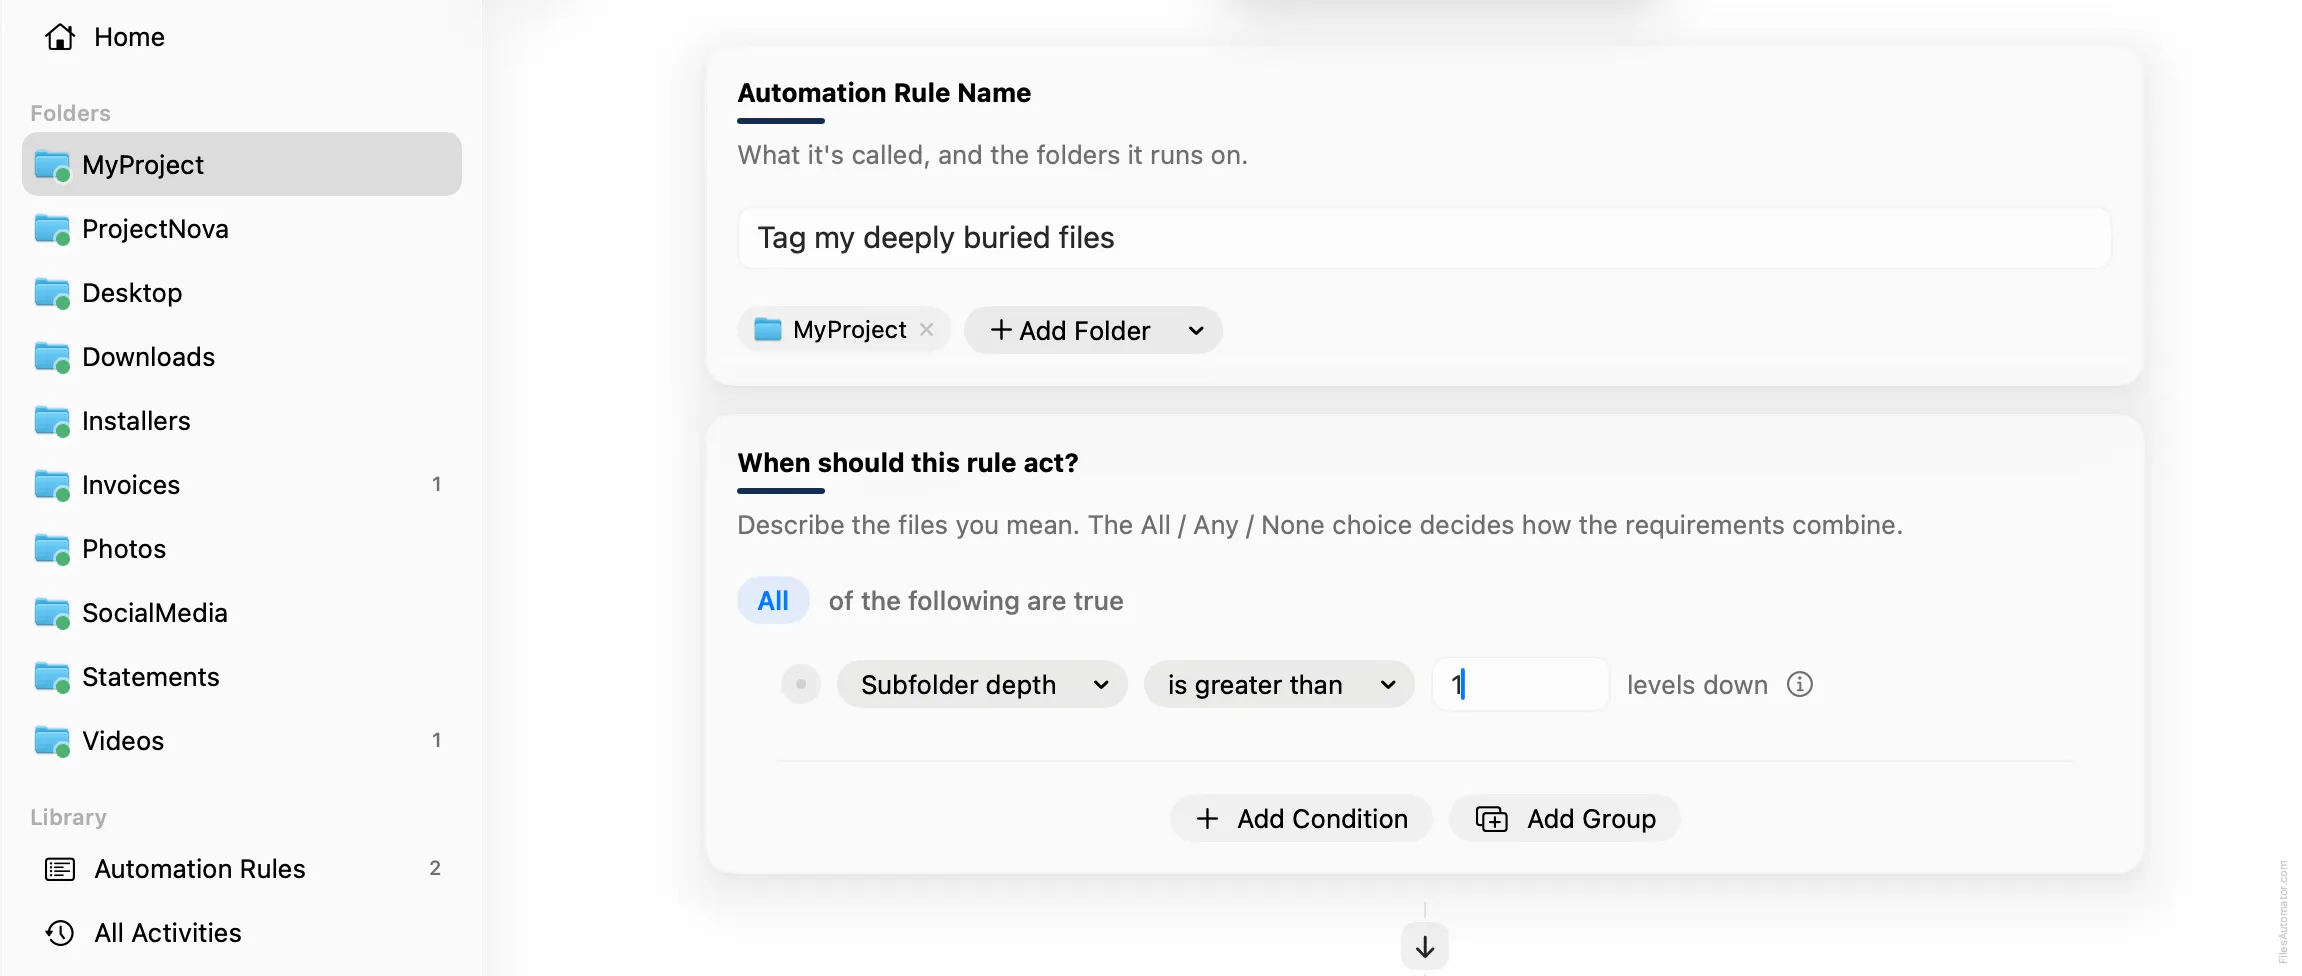Select Statements folder row text

click(150, 677)
